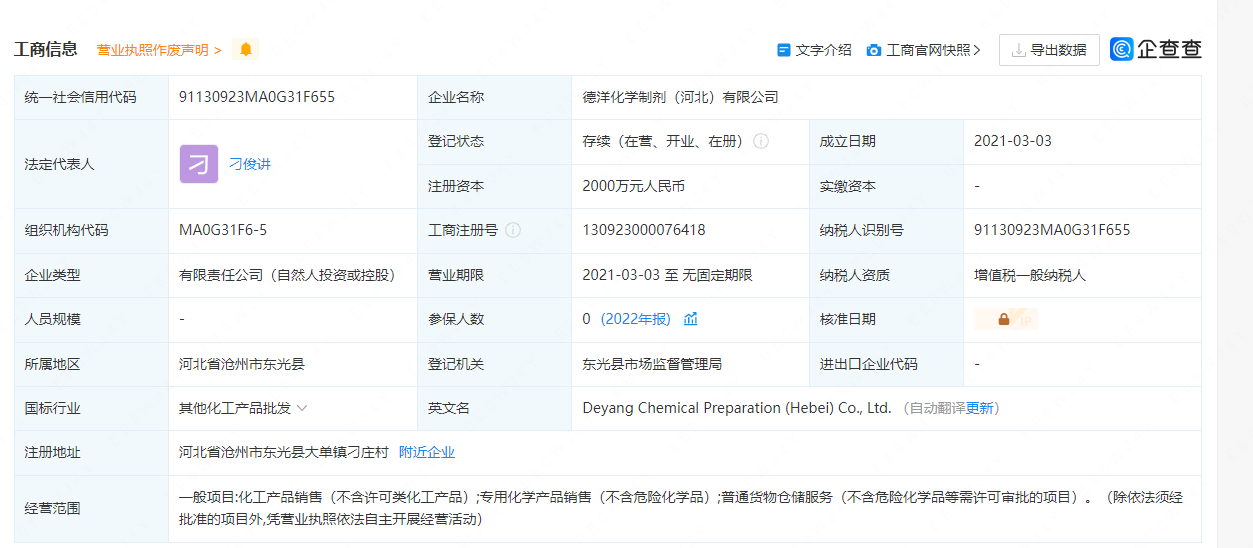The height and width of the screenshot is (548, 1253).
Task: Open legal representative 刁俊讲 profile link
Action: (250, 164)
